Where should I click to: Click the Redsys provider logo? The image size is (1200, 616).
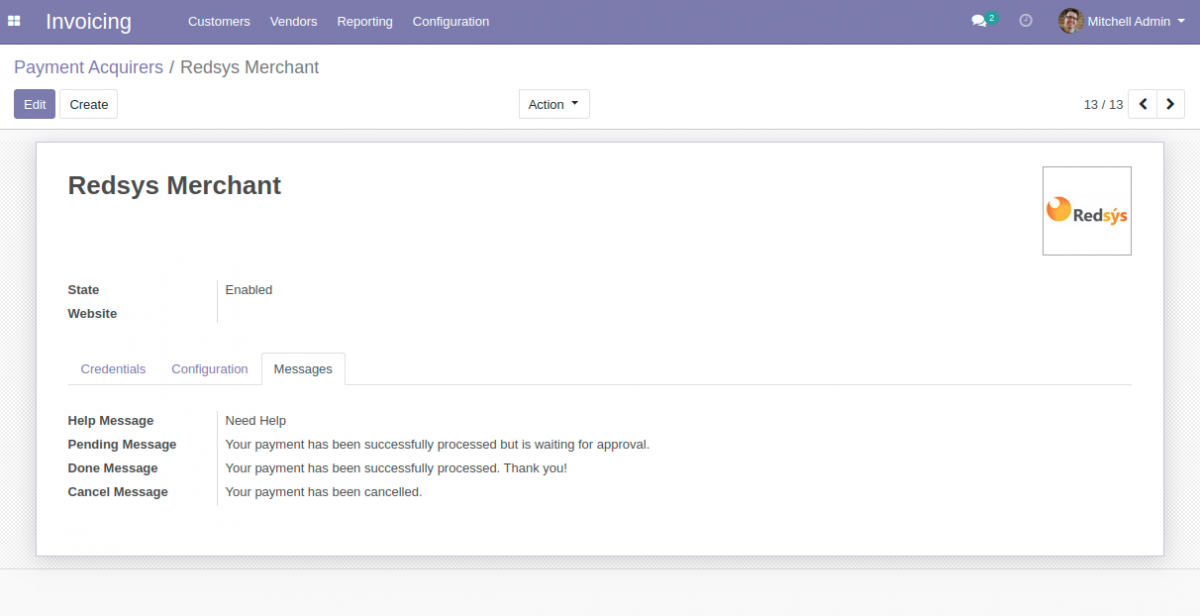coord(1086,210)
